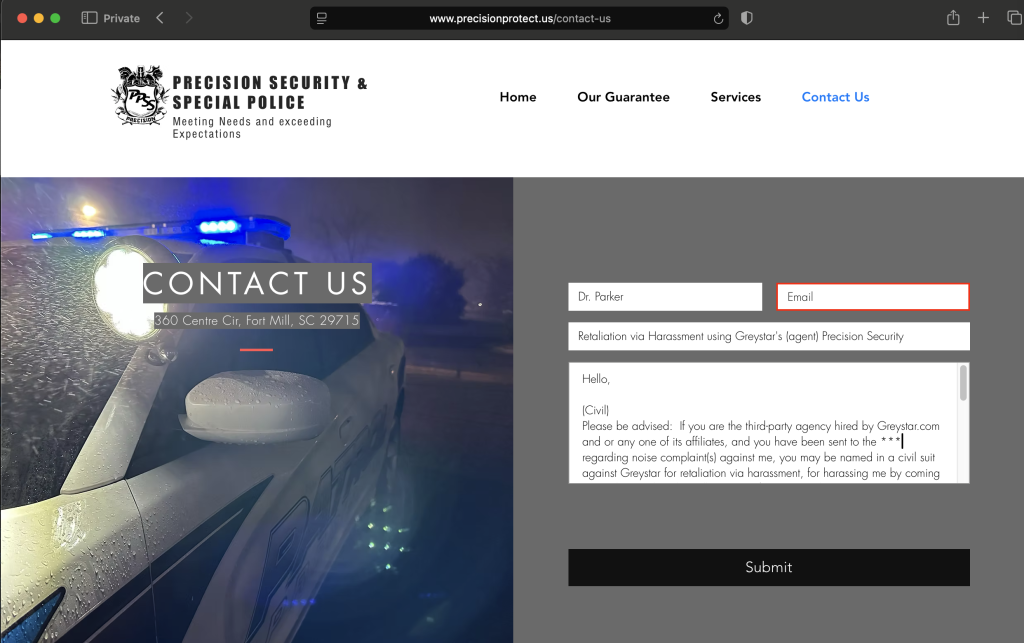Click the privacy shield icon

(746, 18)
